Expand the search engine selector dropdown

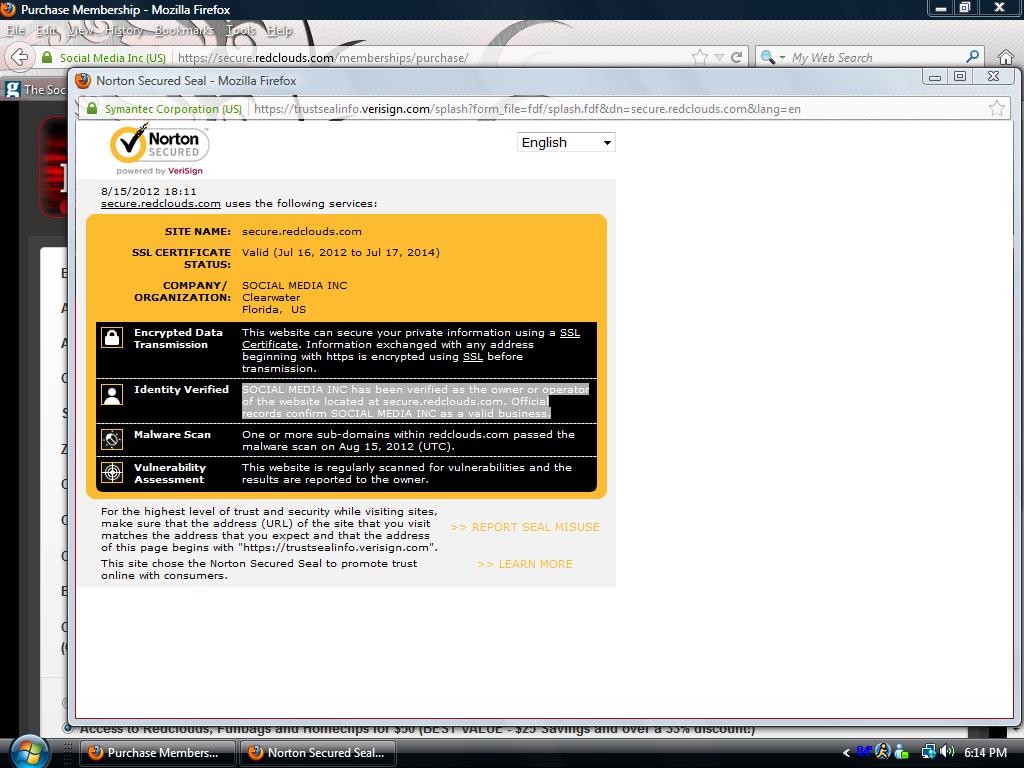pos(772,58)
